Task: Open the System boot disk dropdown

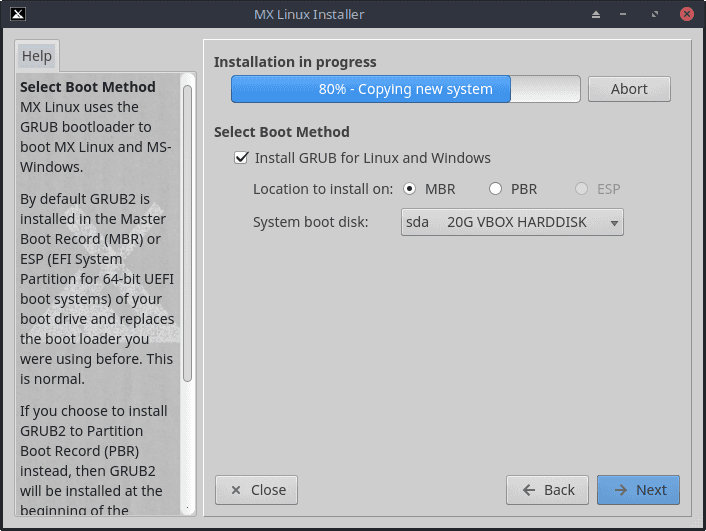Action: click(512, 222)
